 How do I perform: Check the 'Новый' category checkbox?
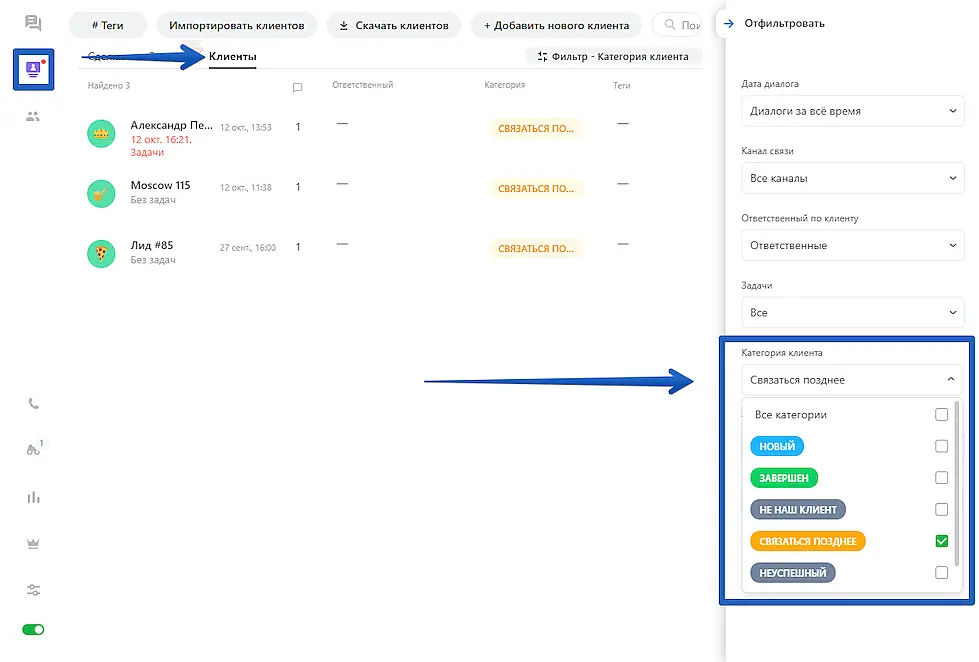click(941, 446)
